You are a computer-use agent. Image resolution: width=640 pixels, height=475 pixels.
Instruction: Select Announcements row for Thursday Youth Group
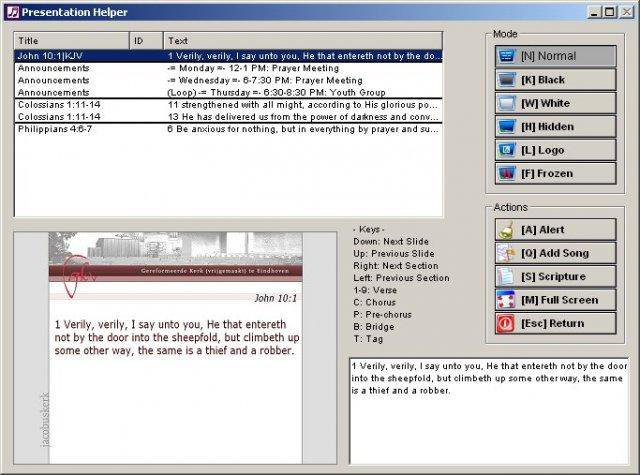tap(228, 92)
